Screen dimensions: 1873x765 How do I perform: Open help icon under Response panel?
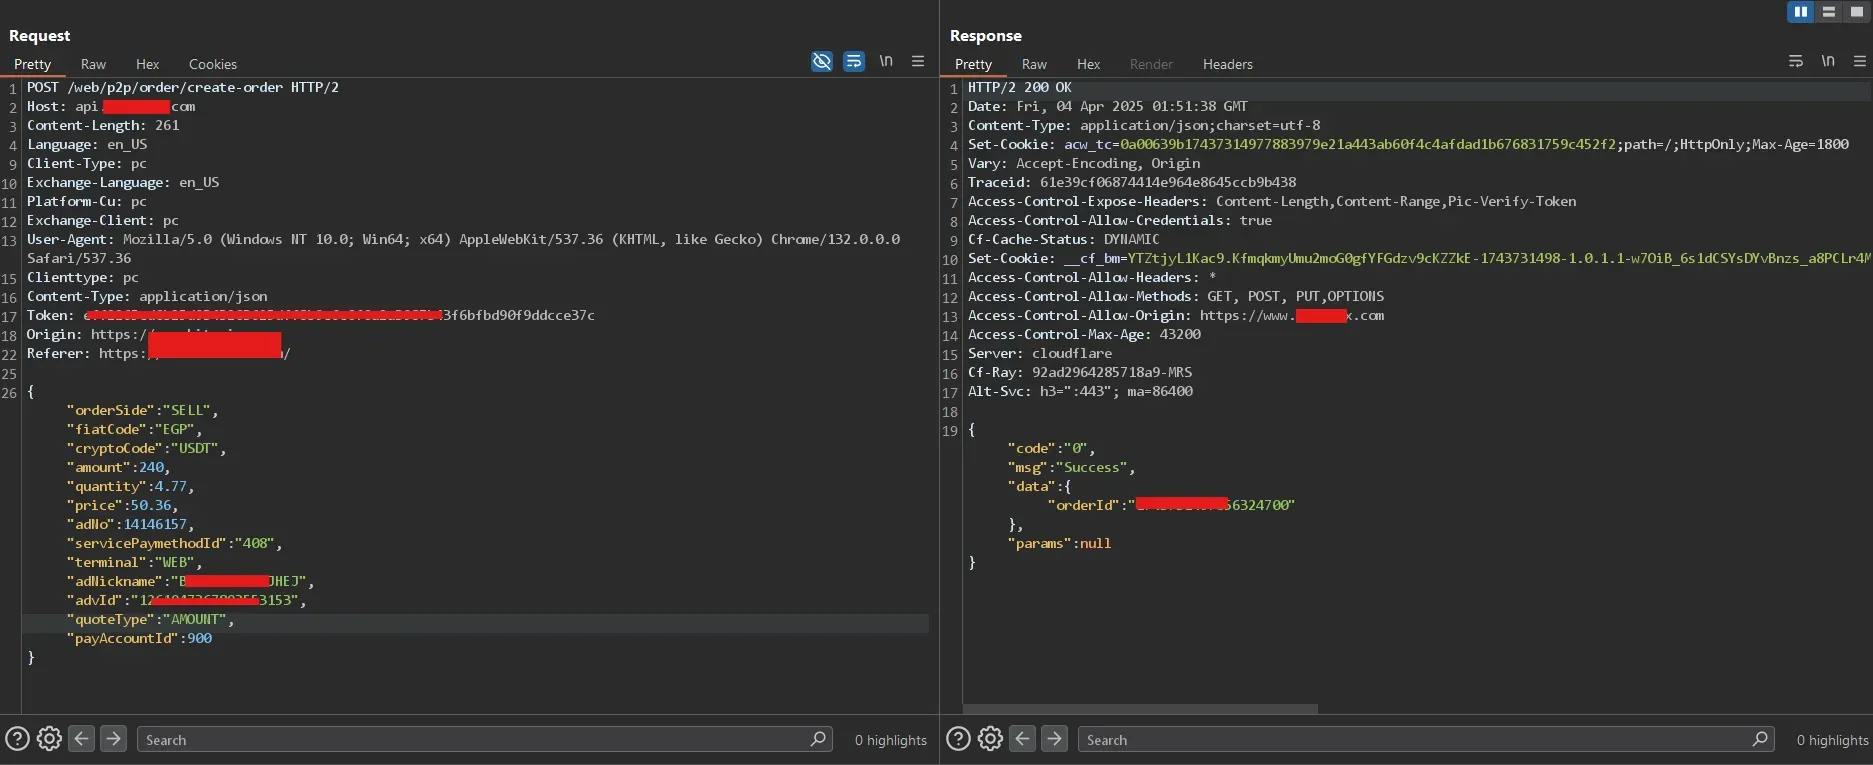[958, 739]
